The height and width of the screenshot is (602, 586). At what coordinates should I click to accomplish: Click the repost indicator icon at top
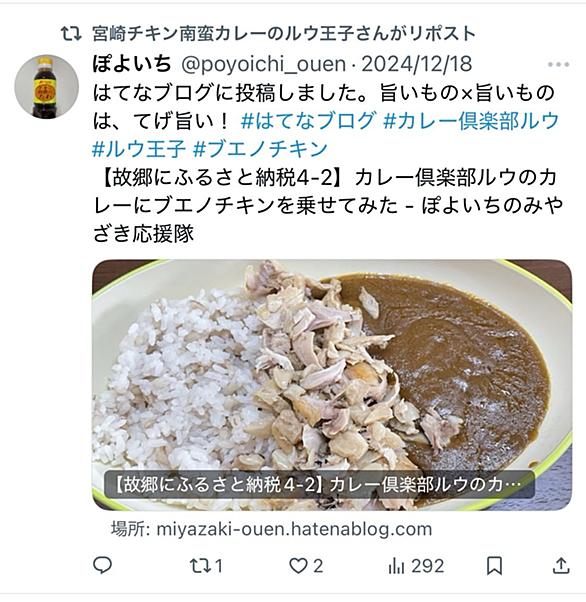(71, 34)
